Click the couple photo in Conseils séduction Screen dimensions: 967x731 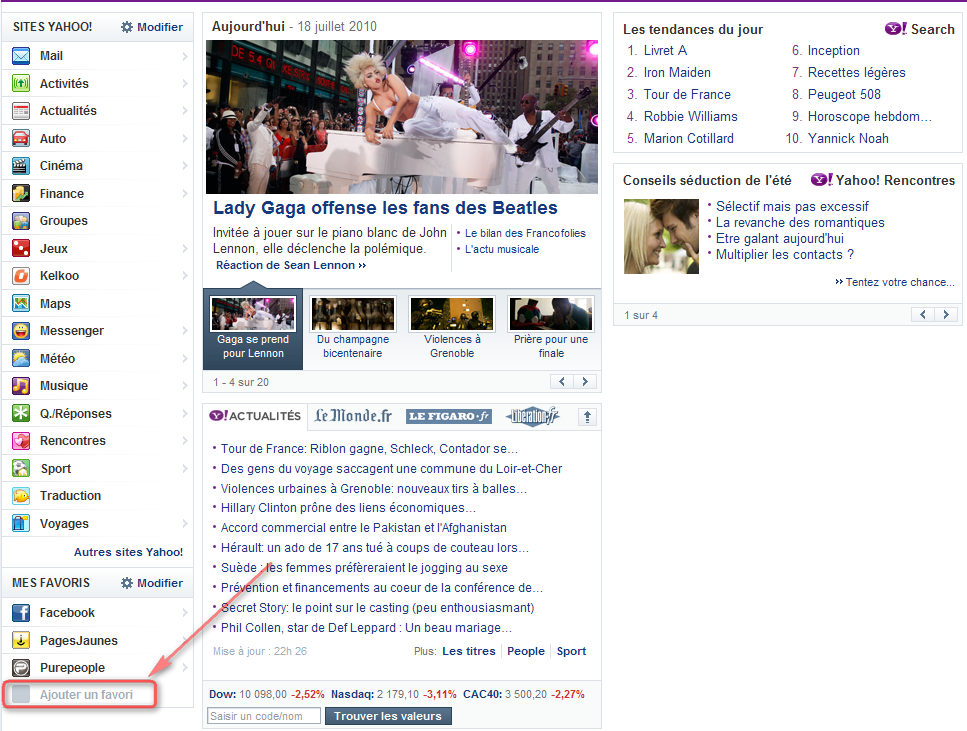[x=661, y=236]
